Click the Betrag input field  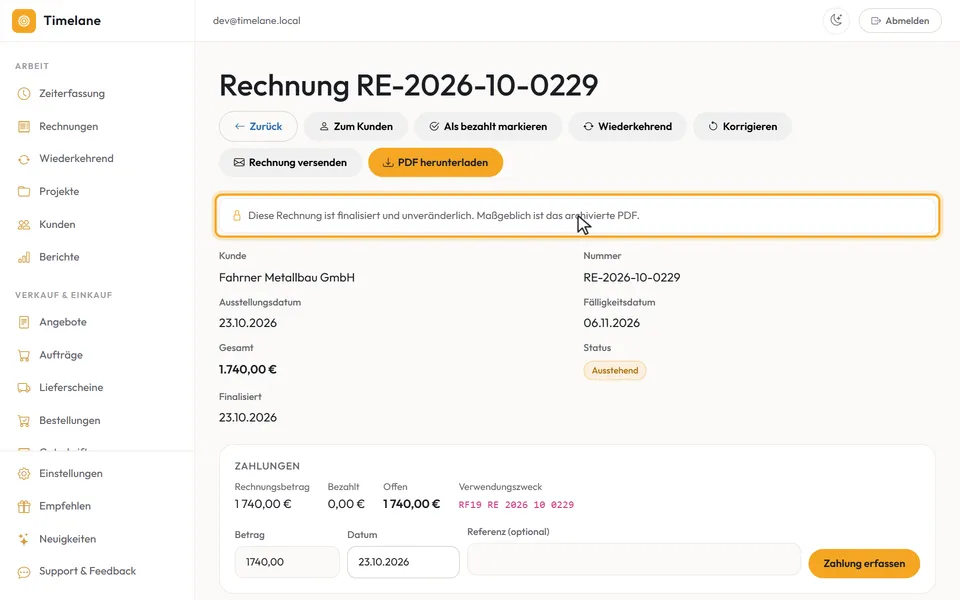click(x=287, y=562)
